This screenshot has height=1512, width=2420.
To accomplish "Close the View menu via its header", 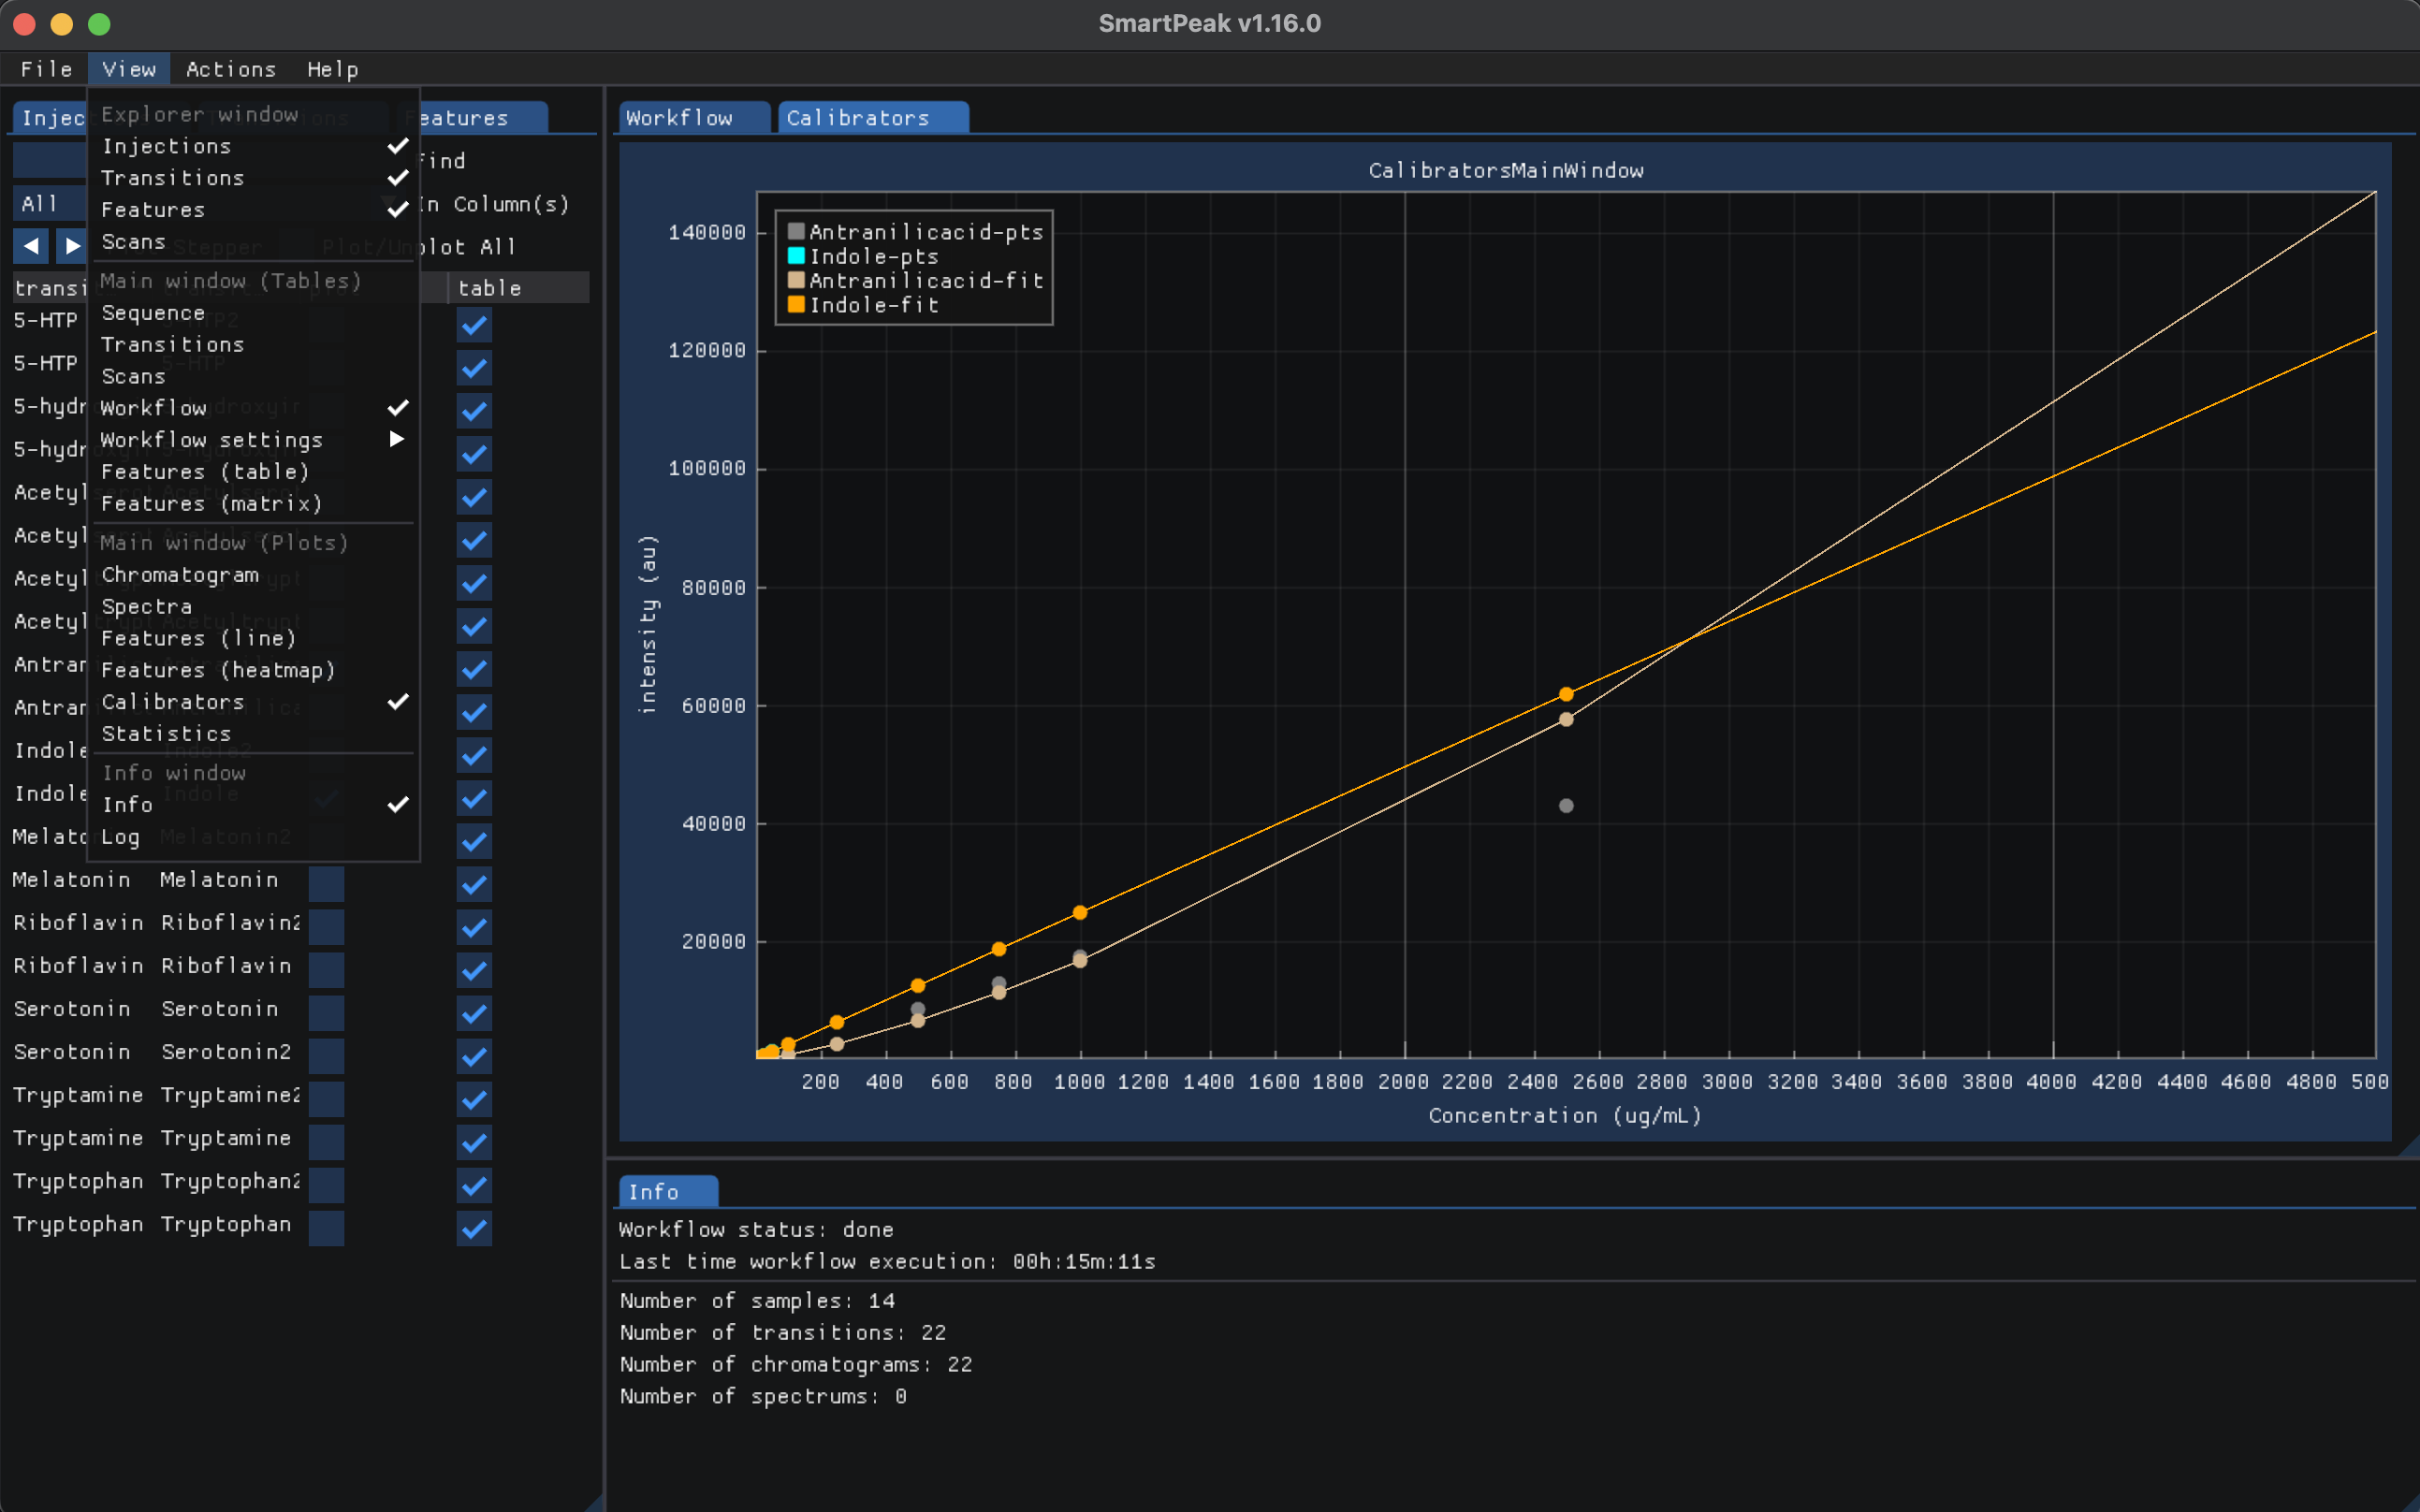I will (x=129, y=69).
